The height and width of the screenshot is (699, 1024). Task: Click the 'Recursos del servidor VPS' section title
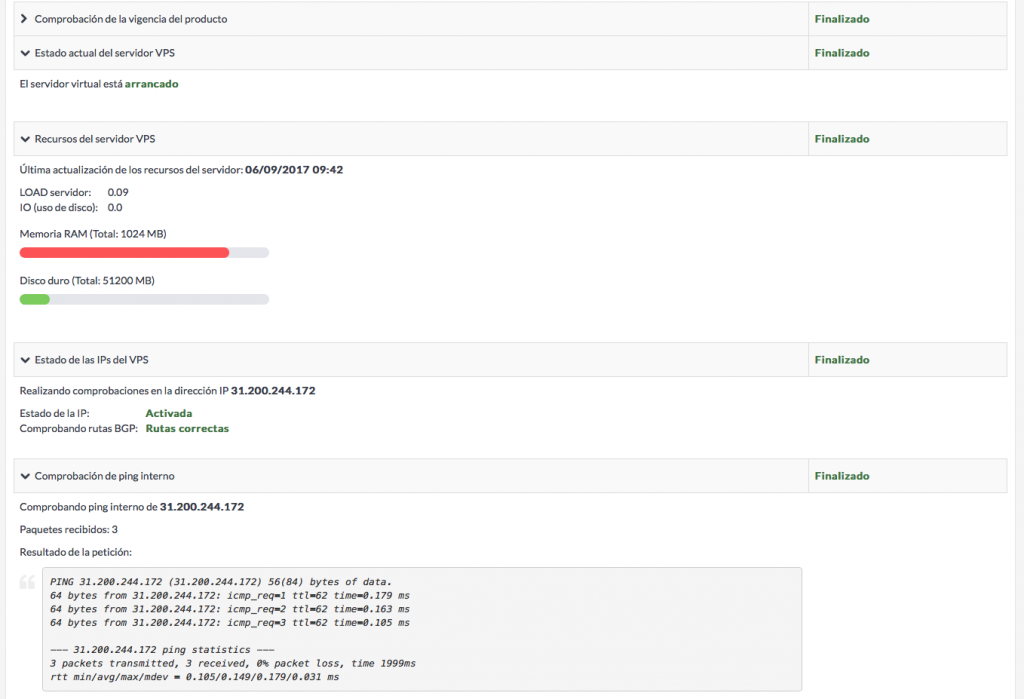pyautogui.click(x=94, y=139)
